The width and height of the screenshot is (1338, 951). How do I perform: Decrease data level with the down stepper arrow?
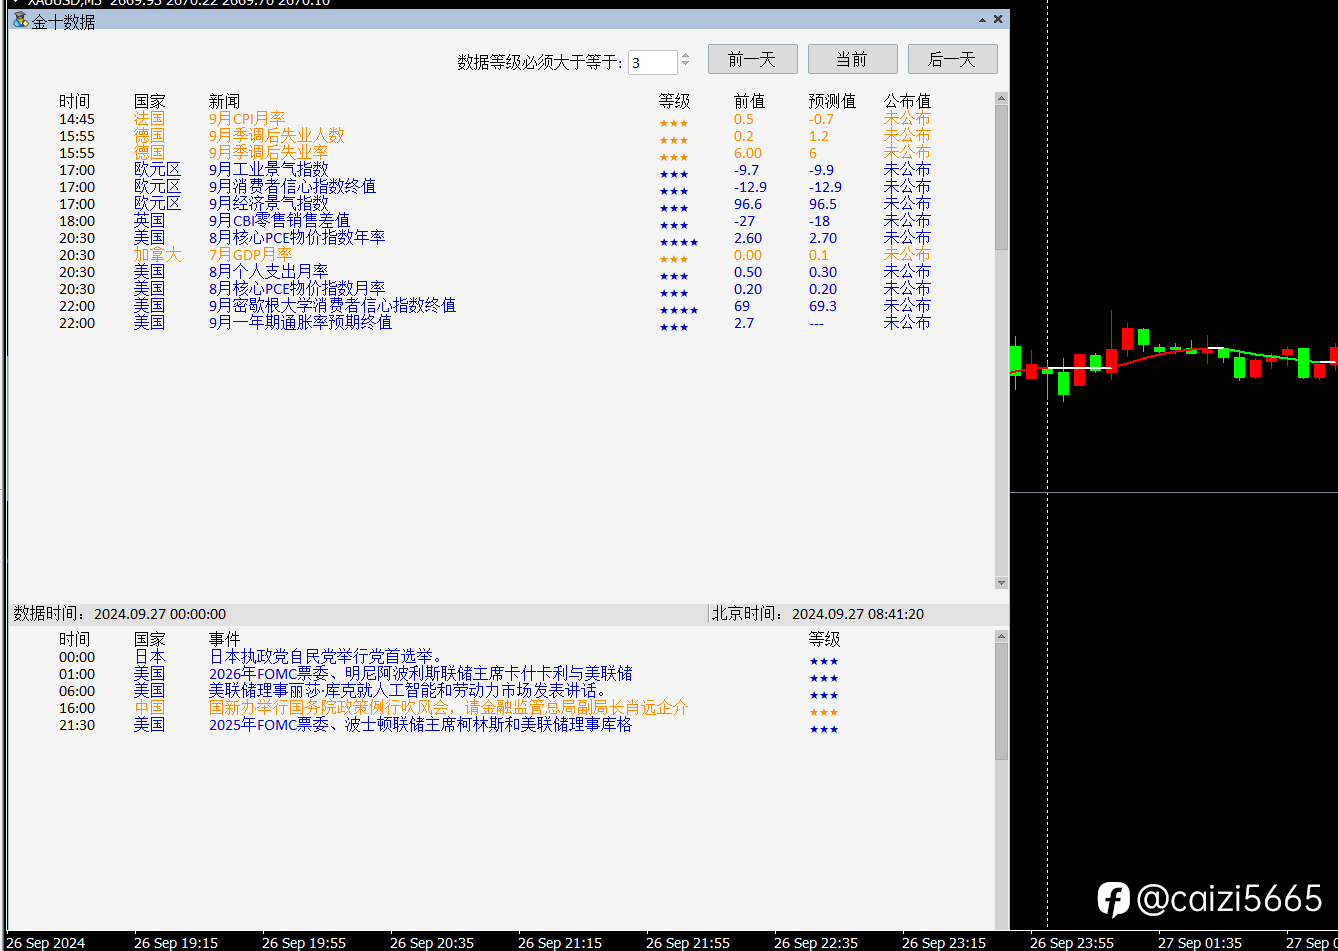click(x=685, y=67)
